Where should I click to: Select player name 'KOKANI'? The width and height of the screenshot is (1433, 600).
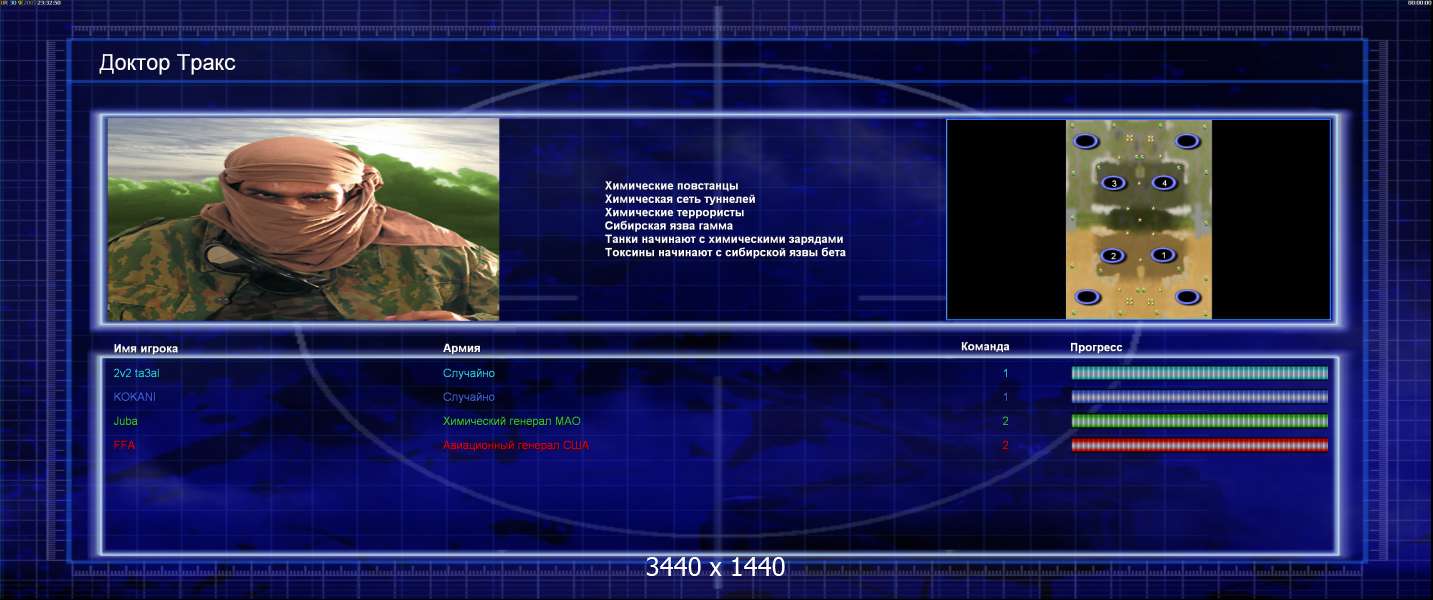[135, 397]
